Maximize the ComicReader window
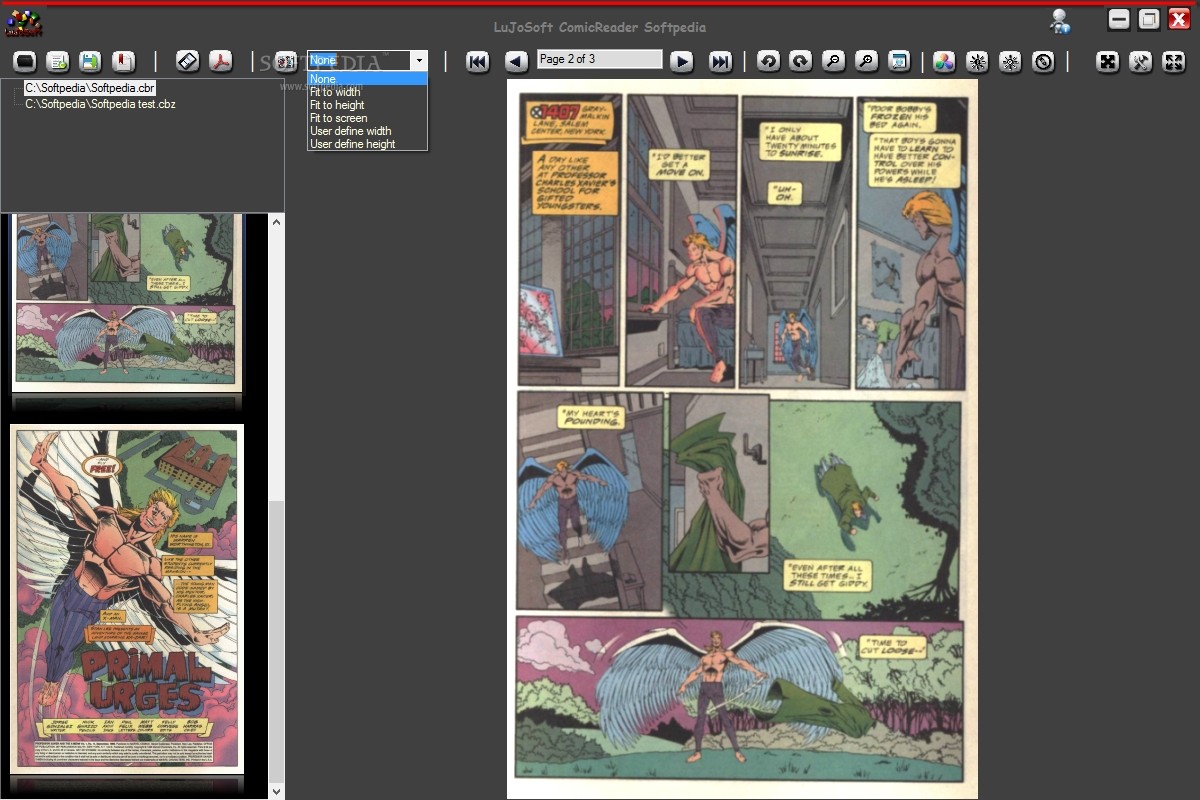 1149,19
